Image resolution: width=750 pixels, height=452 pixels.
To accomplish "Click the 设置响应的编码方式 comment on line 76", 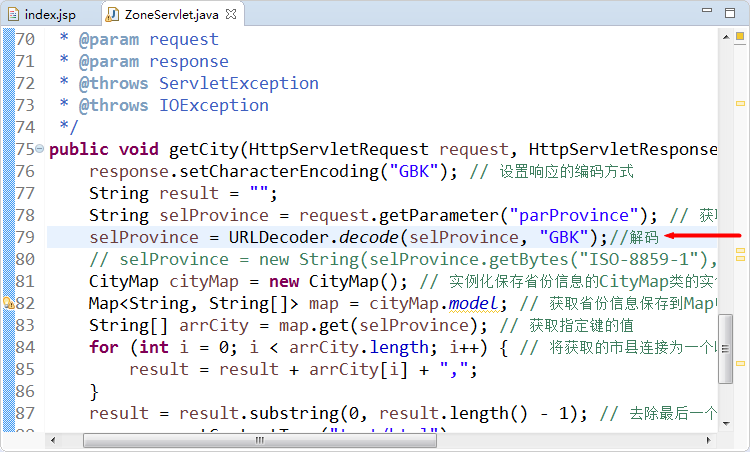I will tap(566, 171).
